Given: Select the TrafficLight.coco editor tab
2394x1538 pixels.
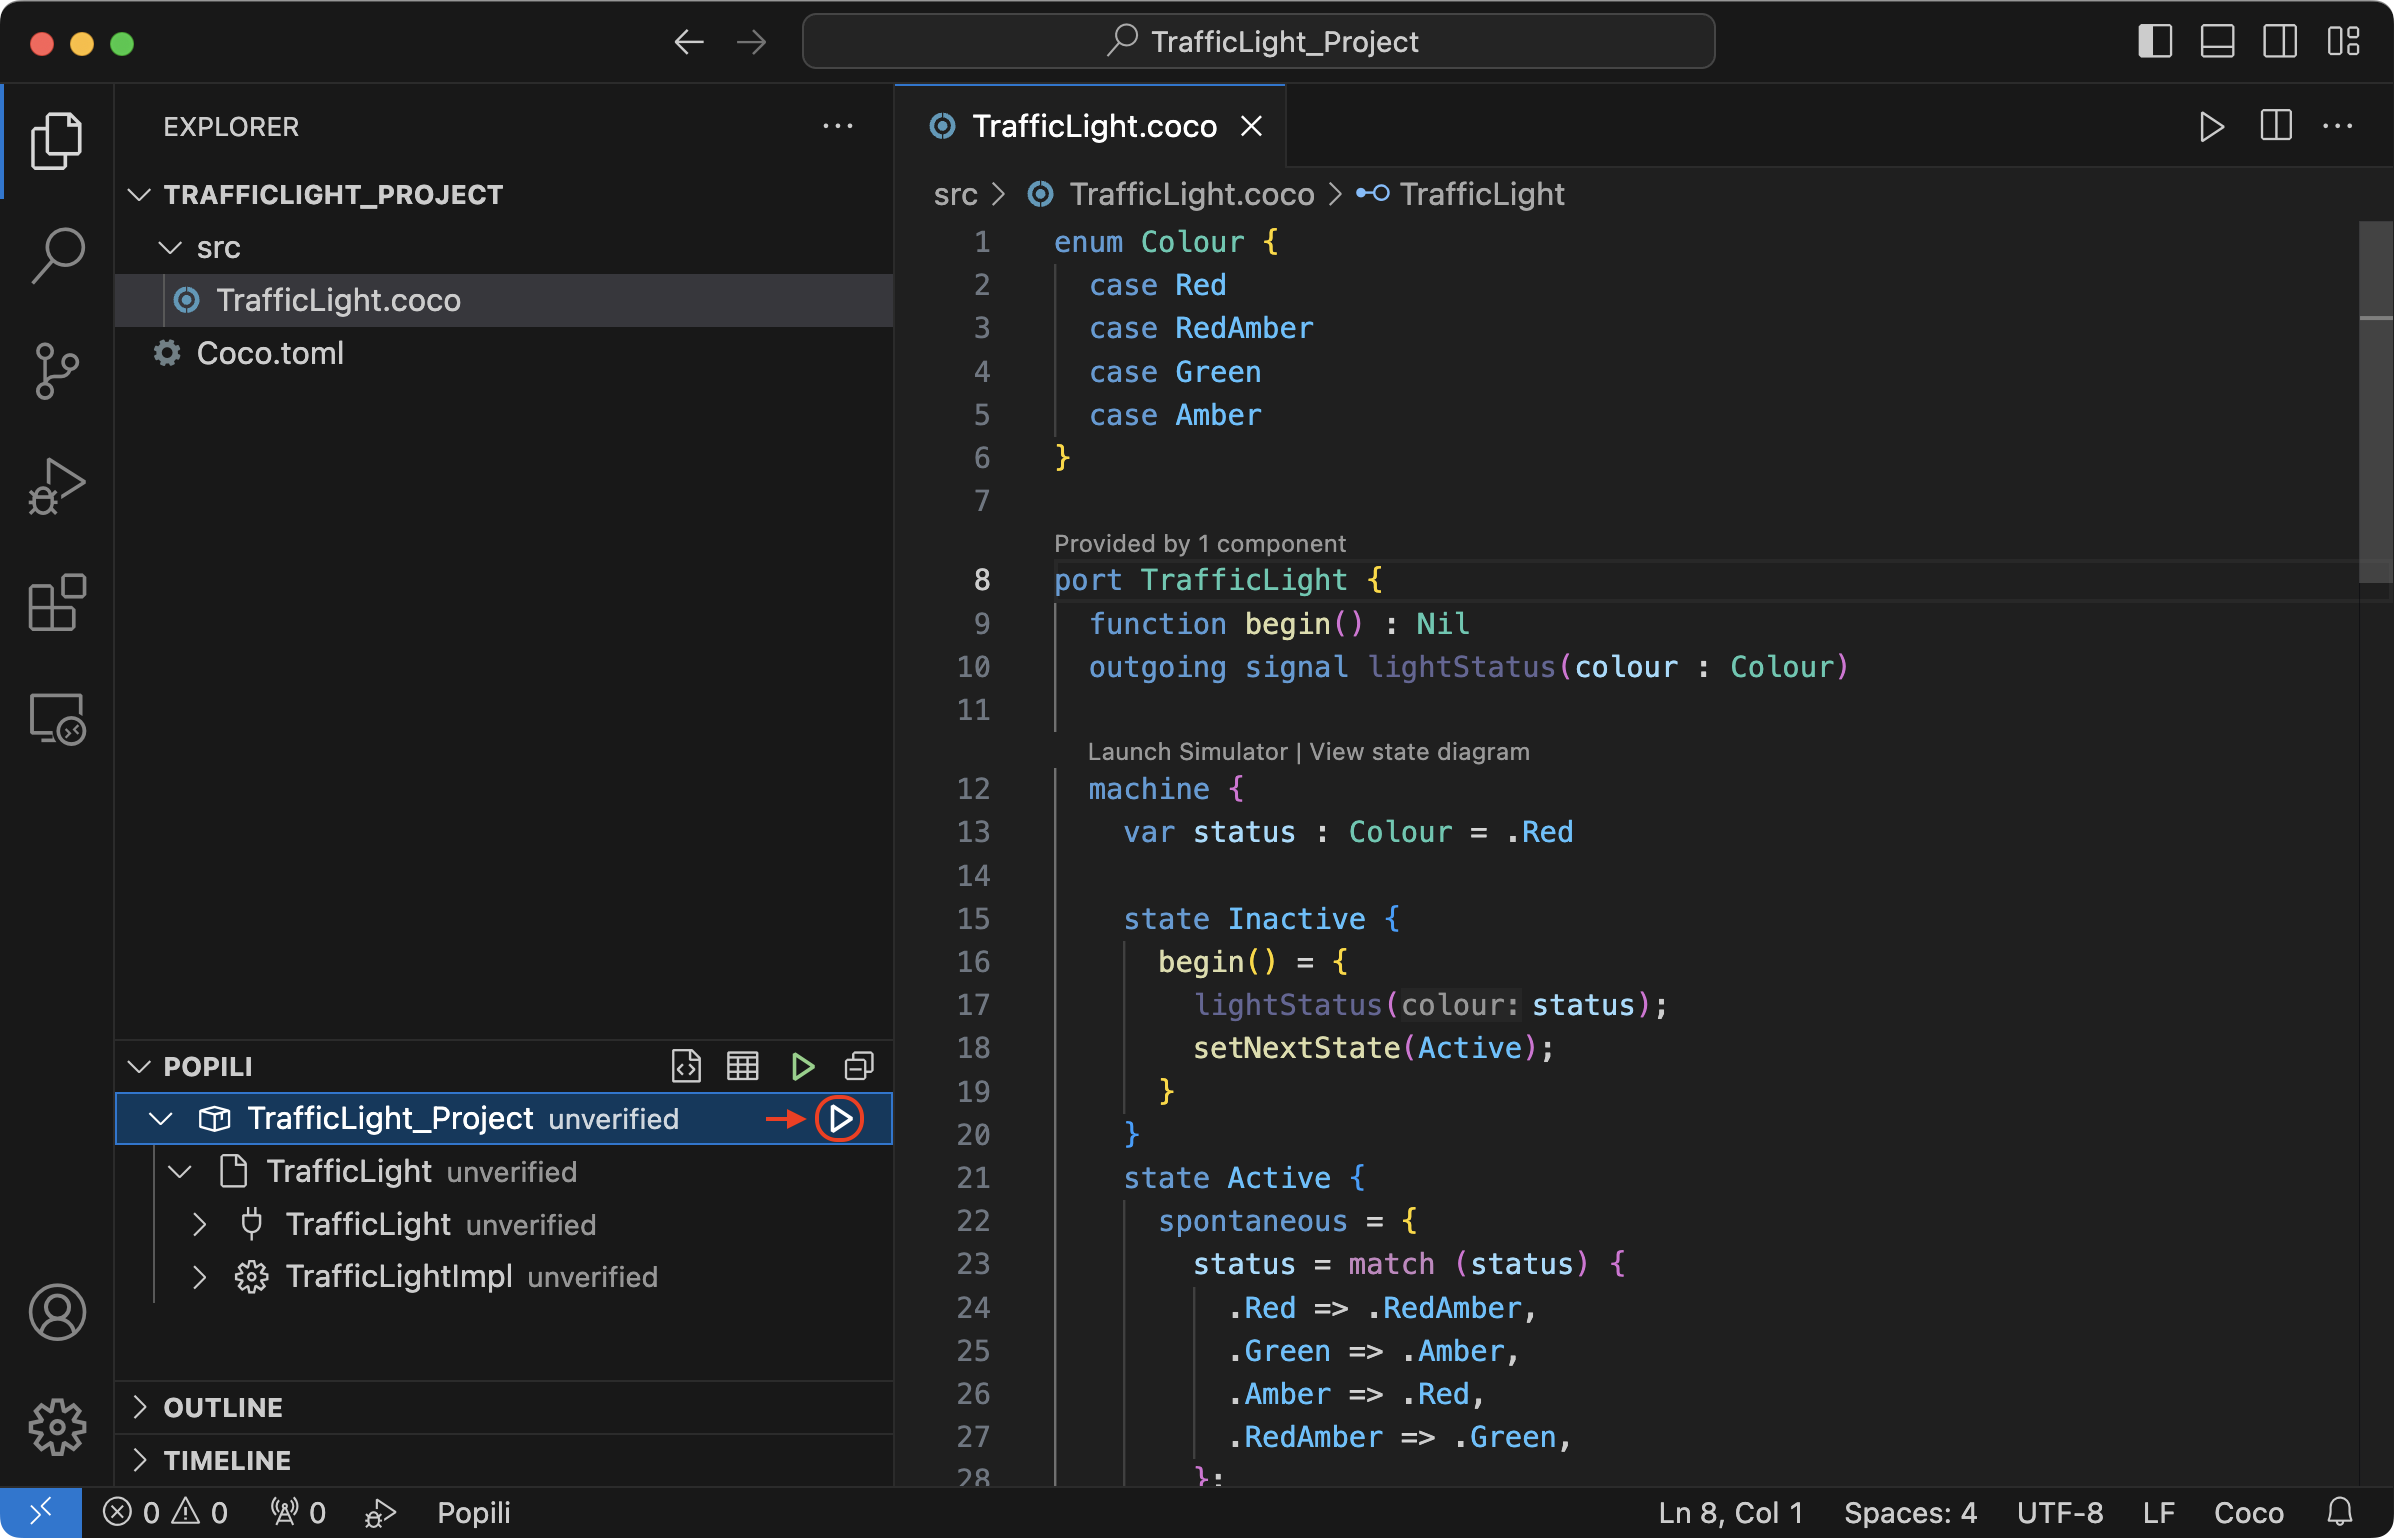Looking at the screenshot, I should [x=1090, y=126].
